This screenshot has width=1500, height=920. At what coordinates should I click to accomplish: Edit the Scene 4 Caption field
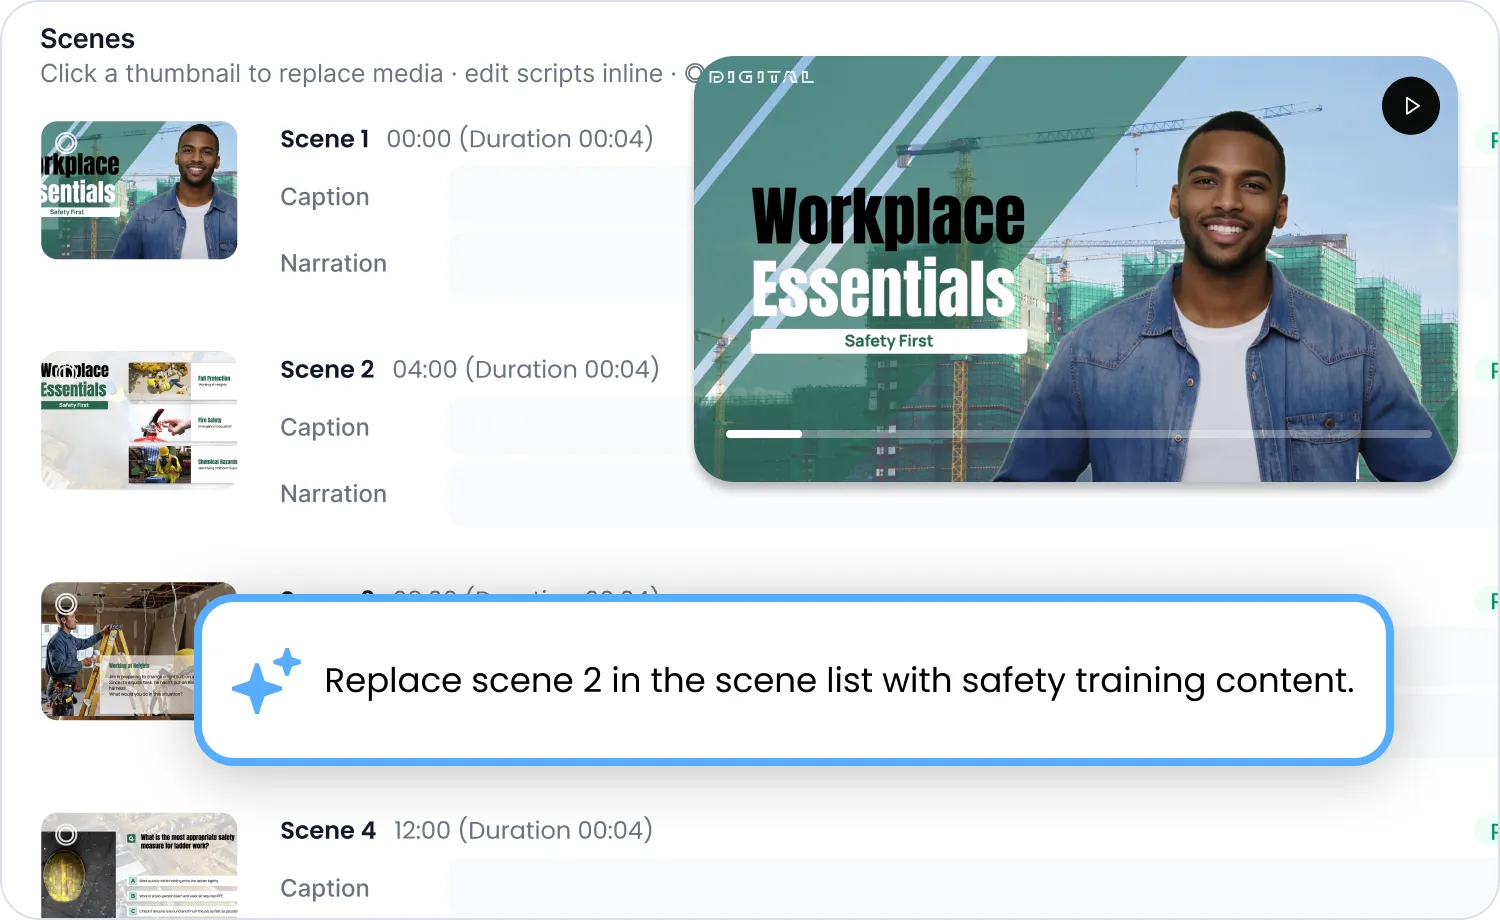(972, 888)
